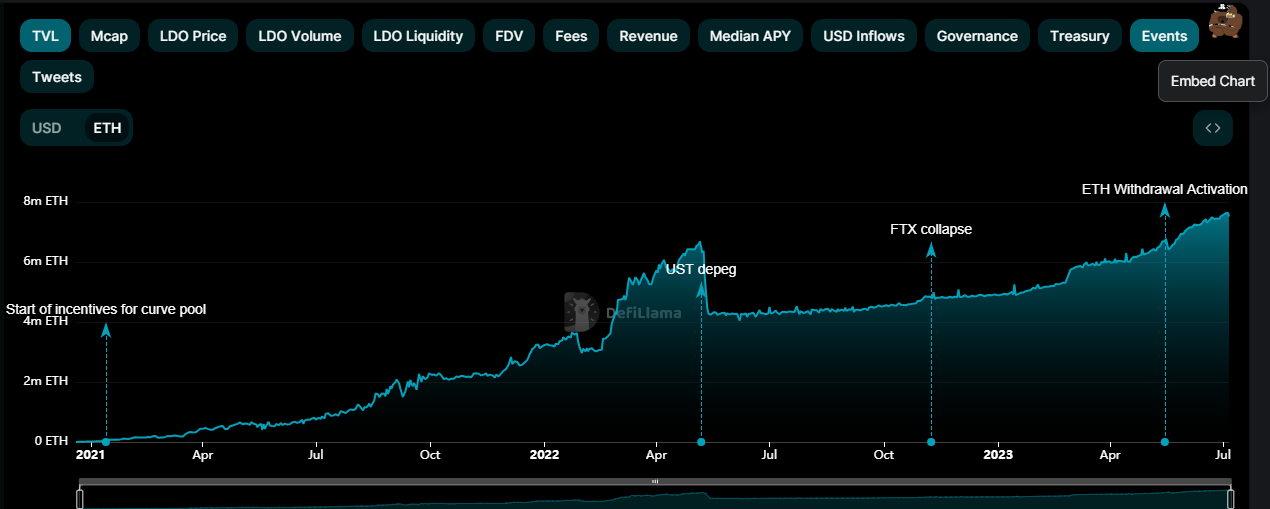
Task: Click 'Start of incentives for curve pool' label
Action: pos(106,309)
